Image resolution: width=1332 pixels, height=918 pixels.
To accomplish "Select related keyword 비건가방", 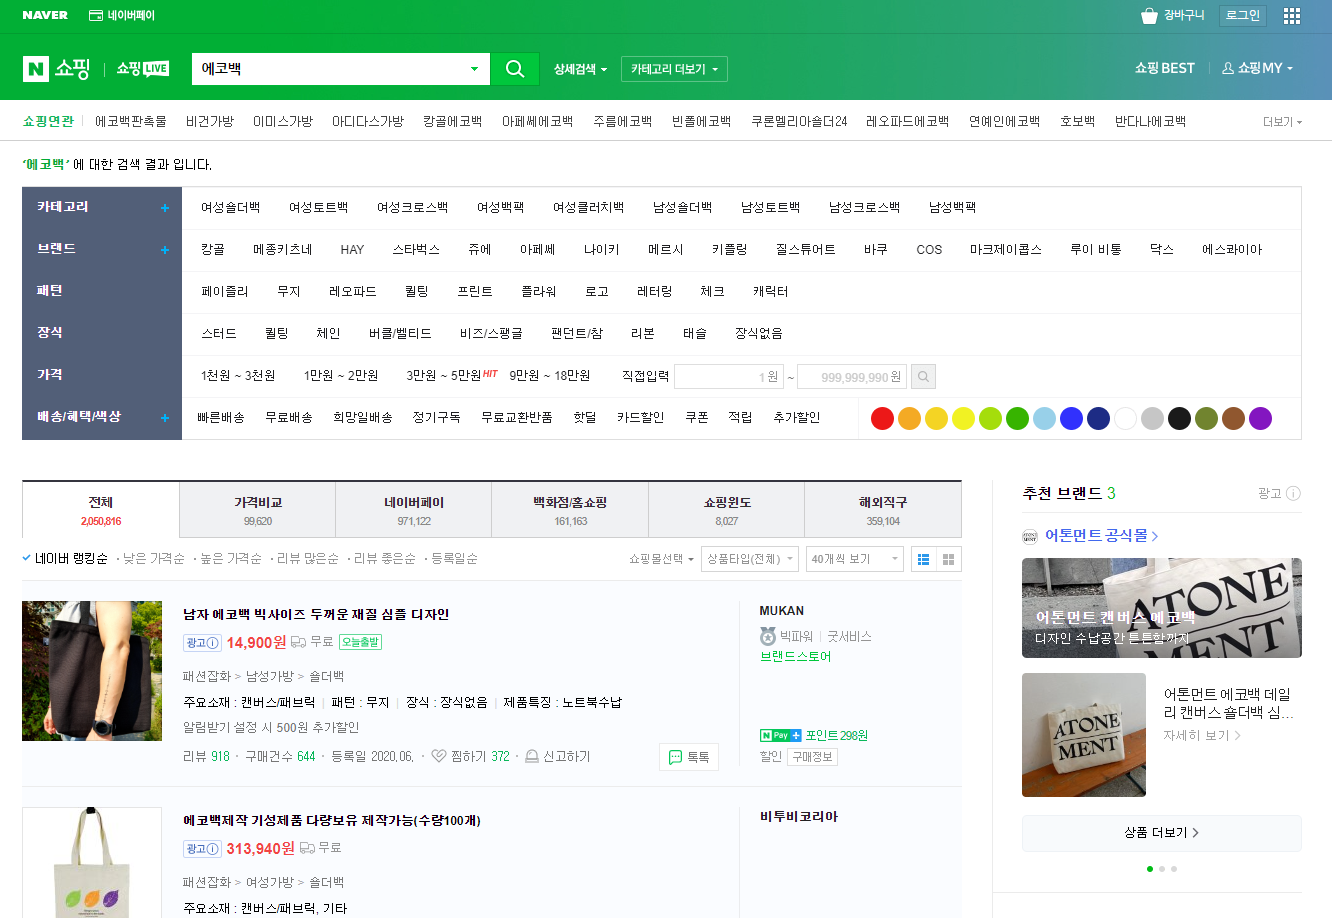I will point(210,122).
